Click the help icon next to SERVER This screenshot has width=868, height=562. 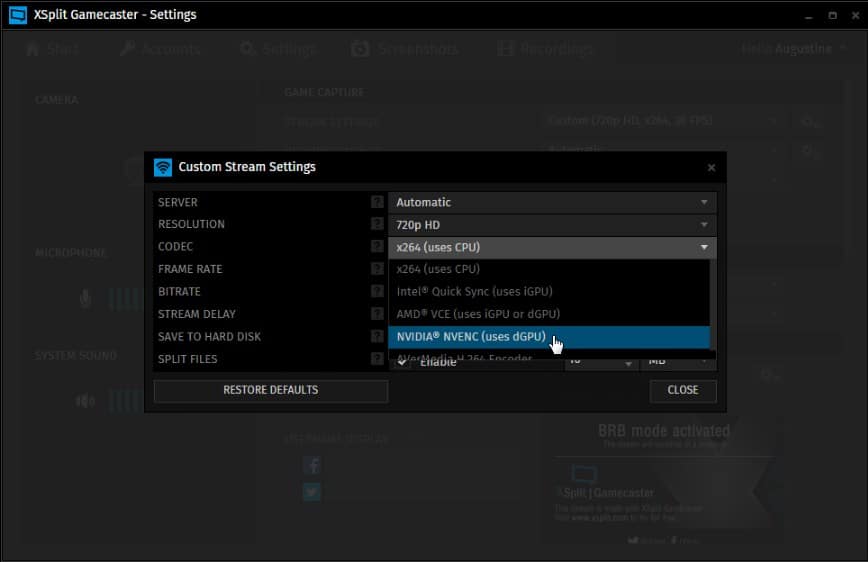(377, 202)
